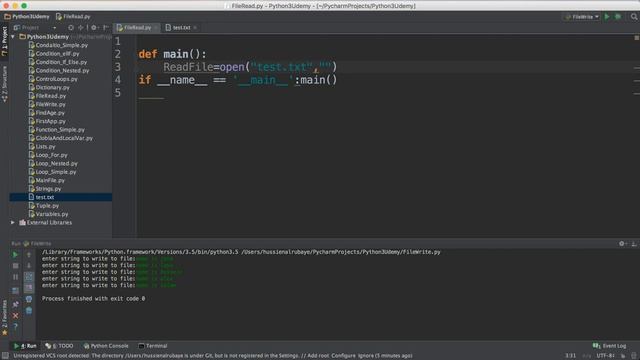Clear console output with trash icon
The image size is (640, 360).
point(29,311)
